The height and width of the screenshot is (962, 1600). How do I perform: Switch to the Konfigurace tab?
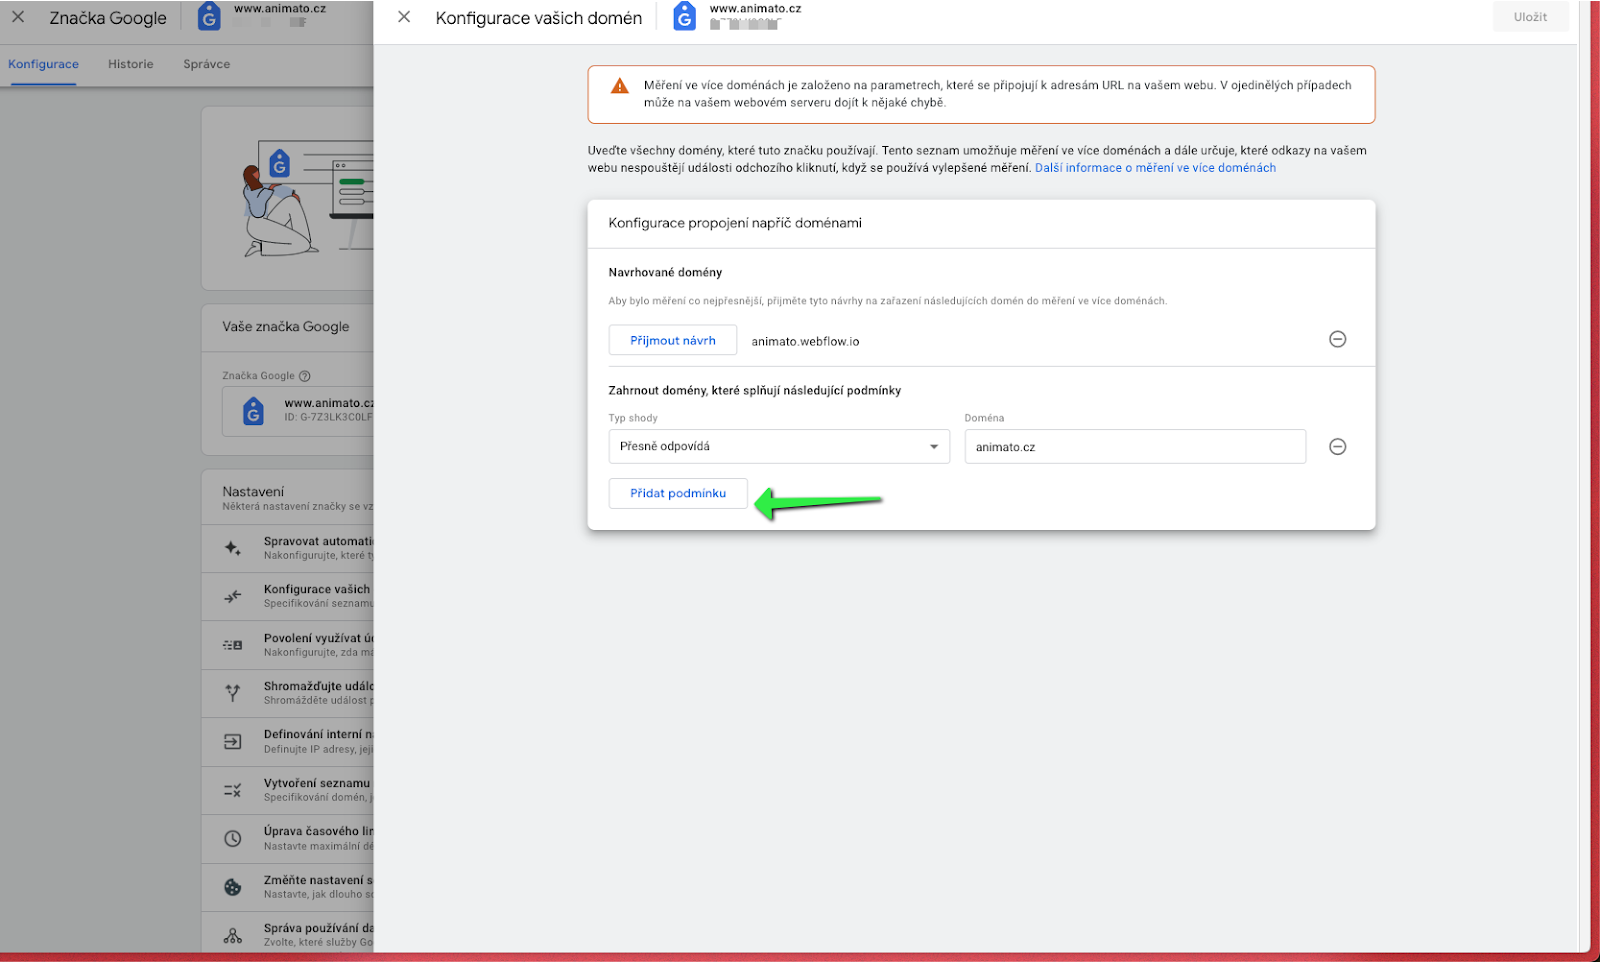(x=43, y=64)
